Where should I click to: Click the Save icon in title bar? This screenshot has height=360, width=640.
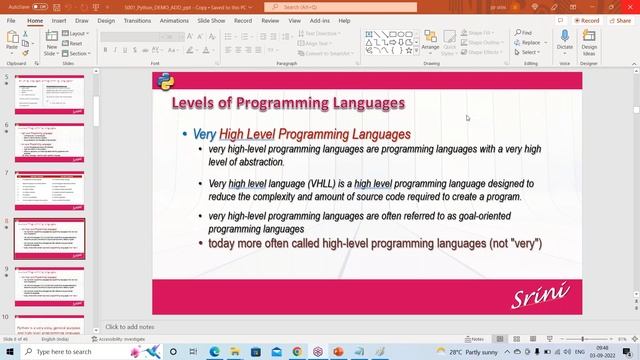click(57, 7)
